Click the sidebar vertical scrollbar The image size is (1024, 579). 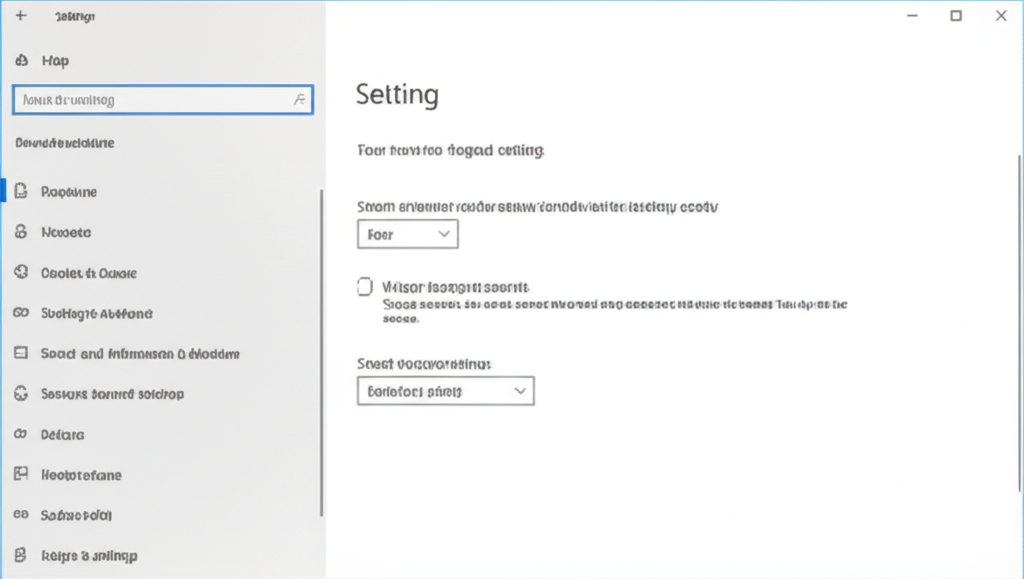321,352
